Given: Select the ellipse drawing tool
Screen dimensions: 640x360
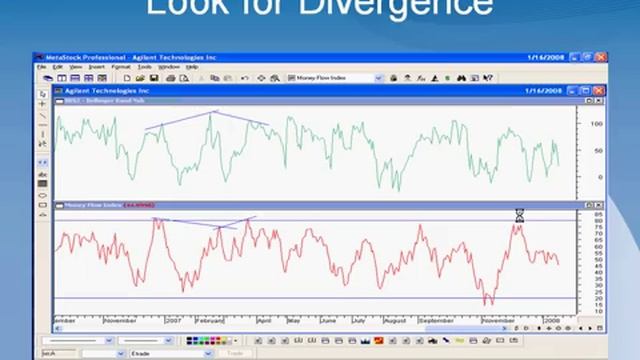Looking at the screenshot, I should pyautogui.click(x=42, y=196).
